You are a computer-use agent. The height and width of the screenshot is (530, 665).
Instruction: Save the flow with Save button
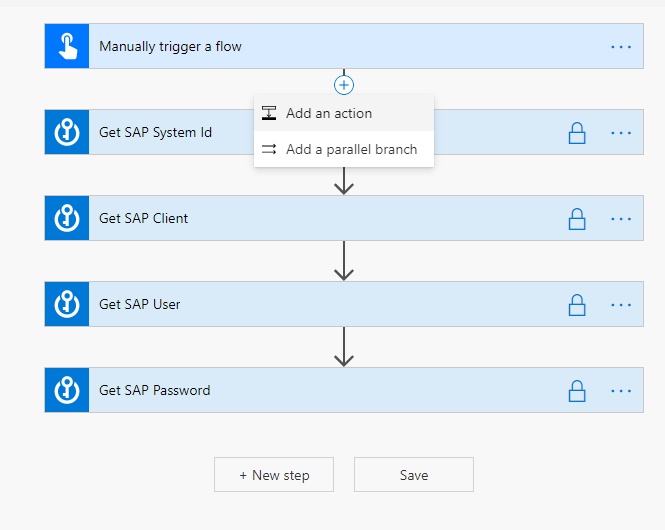coord(414,475)
